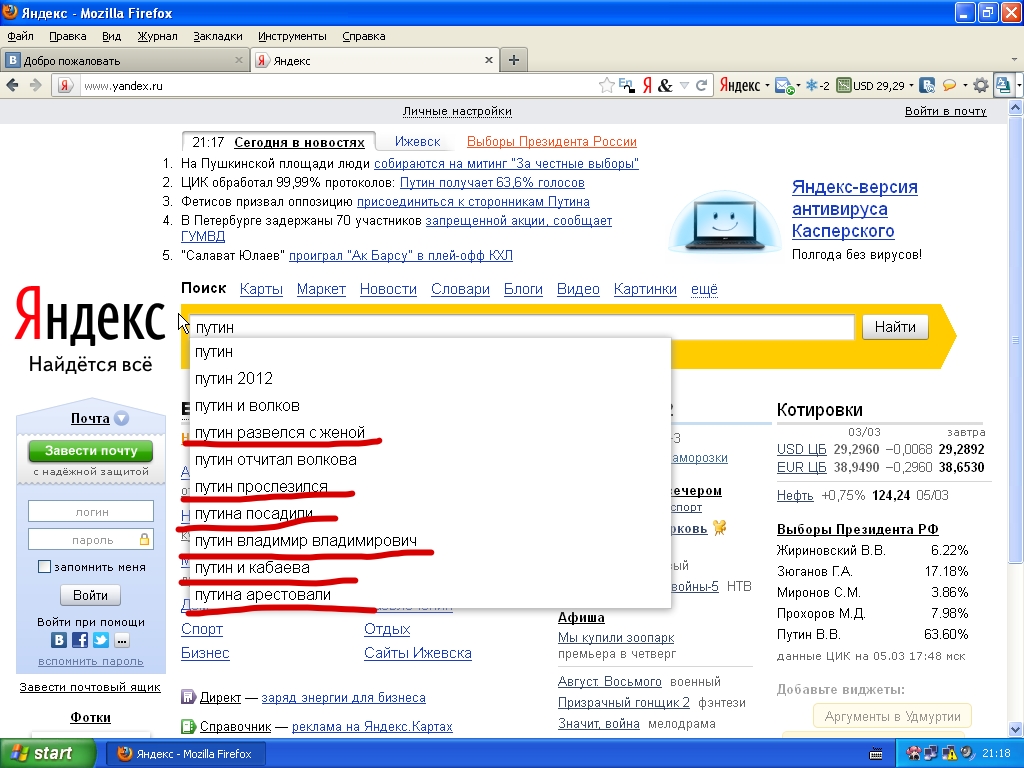The width and height of the screenshot is (1024, 768).
Task: Log in with the Facebook icon
Action: (80, 640)
